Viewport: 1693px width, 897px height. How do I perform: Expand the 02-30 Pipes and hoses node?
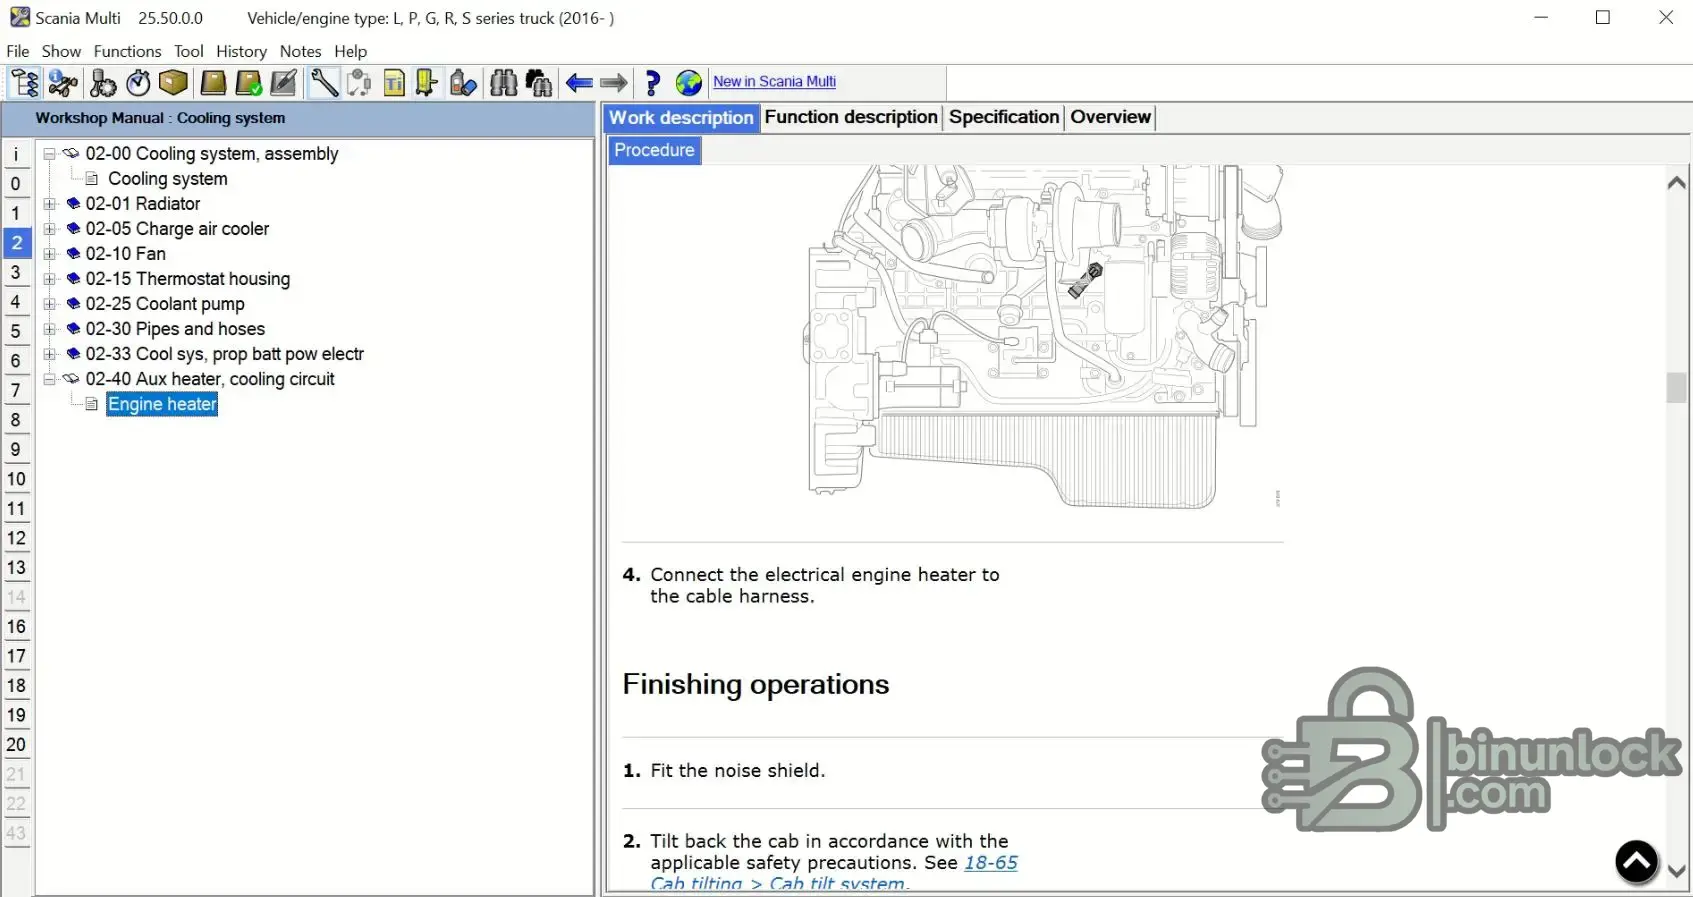click(x=49, y=329)
